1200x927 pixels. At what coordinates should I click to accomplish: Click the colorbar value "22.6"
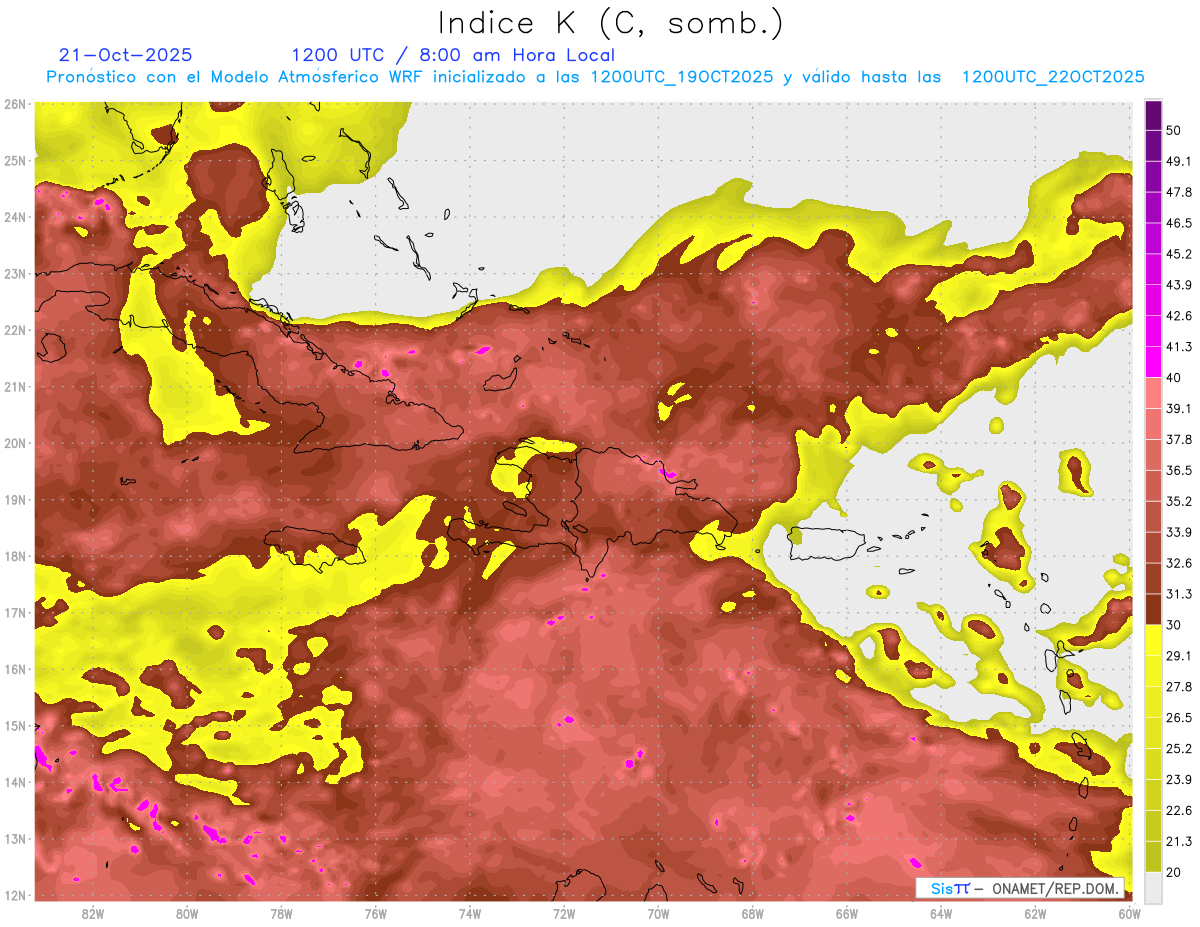[1179, 810]
